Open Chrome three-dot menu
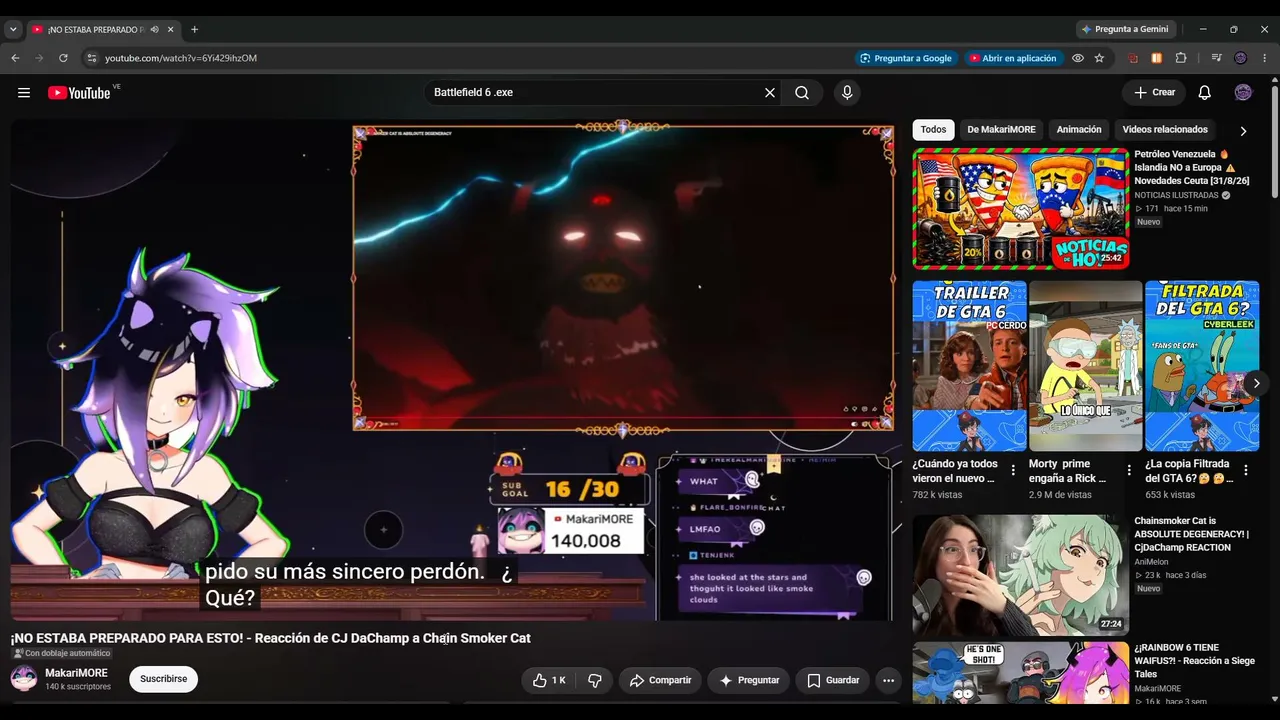 click(x=1265, y=58)
